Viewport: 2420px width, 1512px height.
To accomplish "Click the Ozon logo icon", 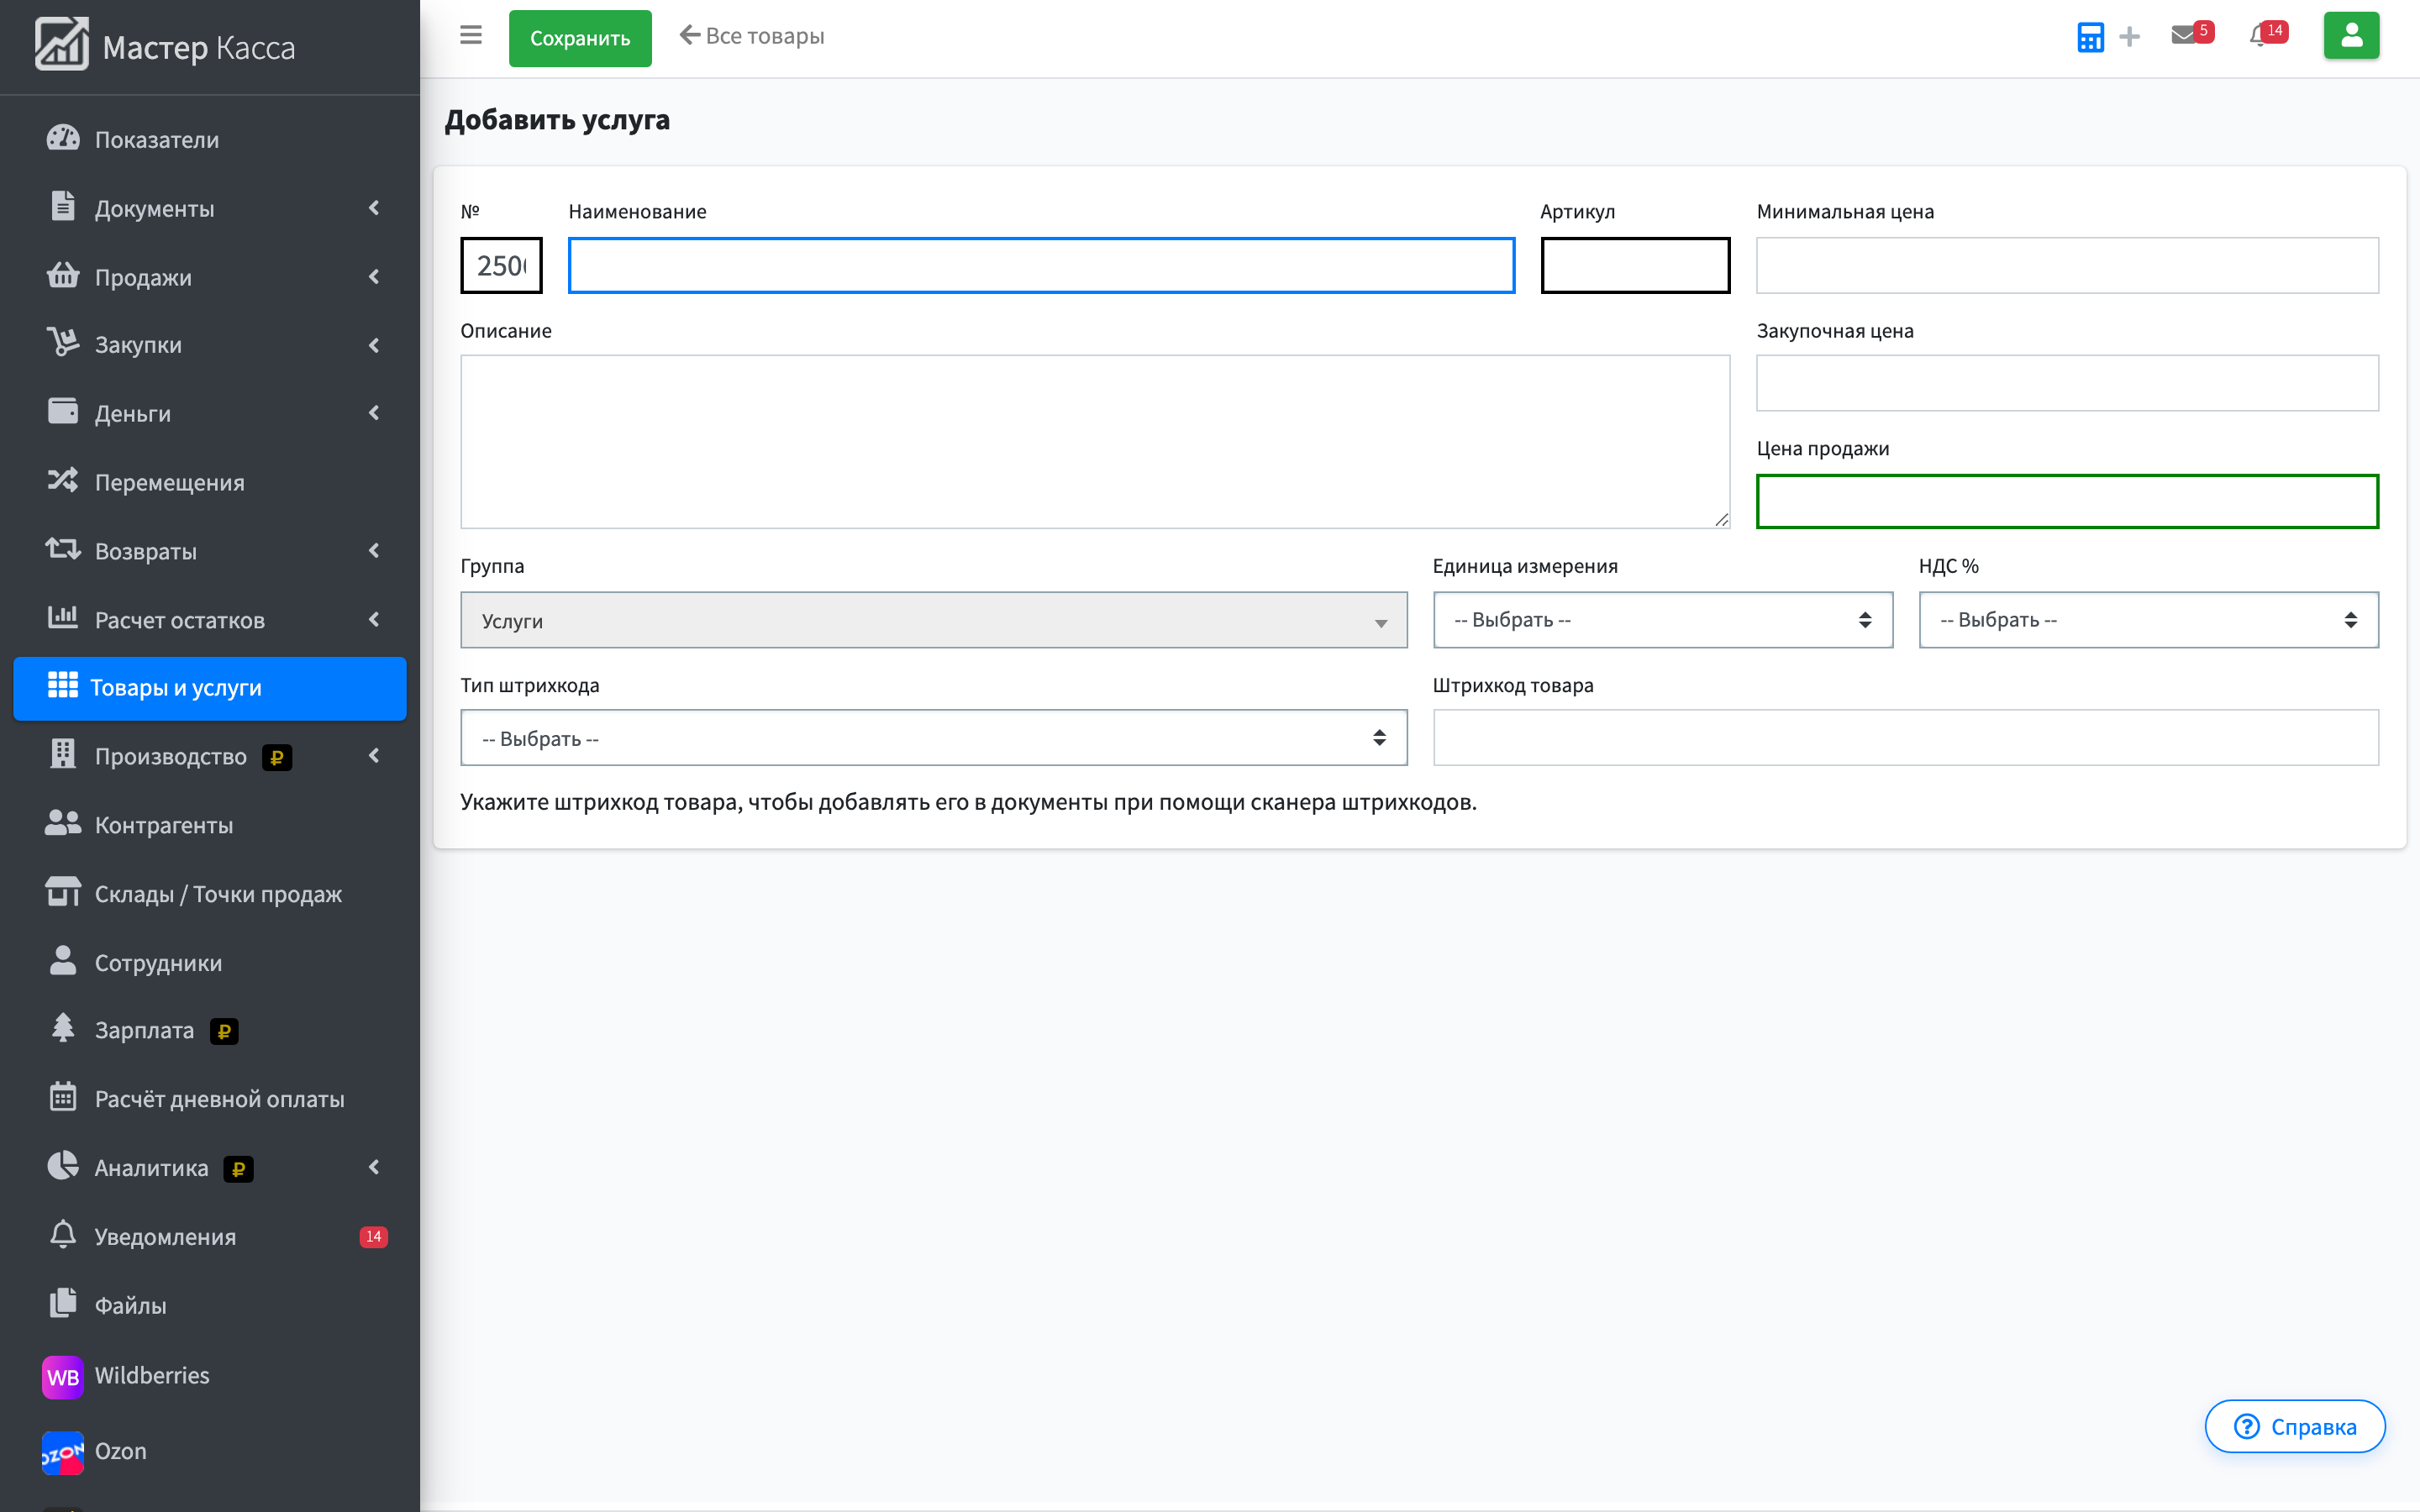I will point(62,1452).
